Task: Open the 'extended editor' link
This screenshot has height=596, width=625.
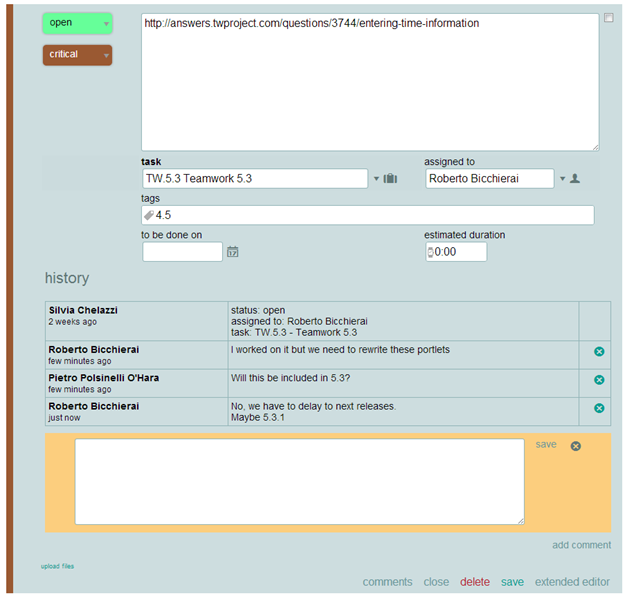Action: (x=572, y=582)
